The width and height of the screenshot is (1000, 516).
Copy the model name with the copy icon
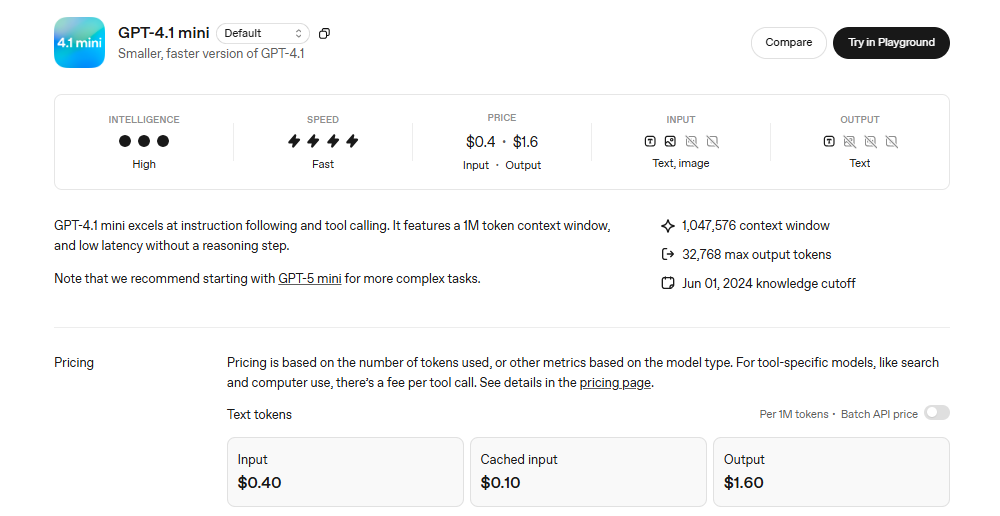click(324, 33)
